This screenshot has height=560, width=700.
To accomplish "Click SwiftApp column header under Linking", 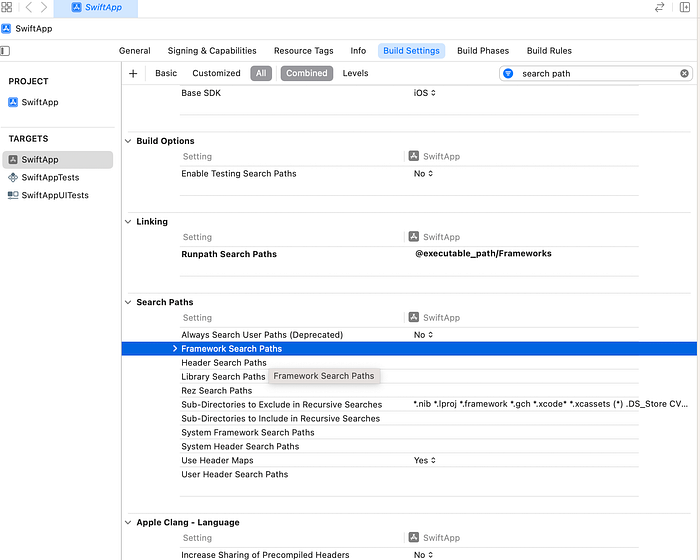I will [434, 237].
